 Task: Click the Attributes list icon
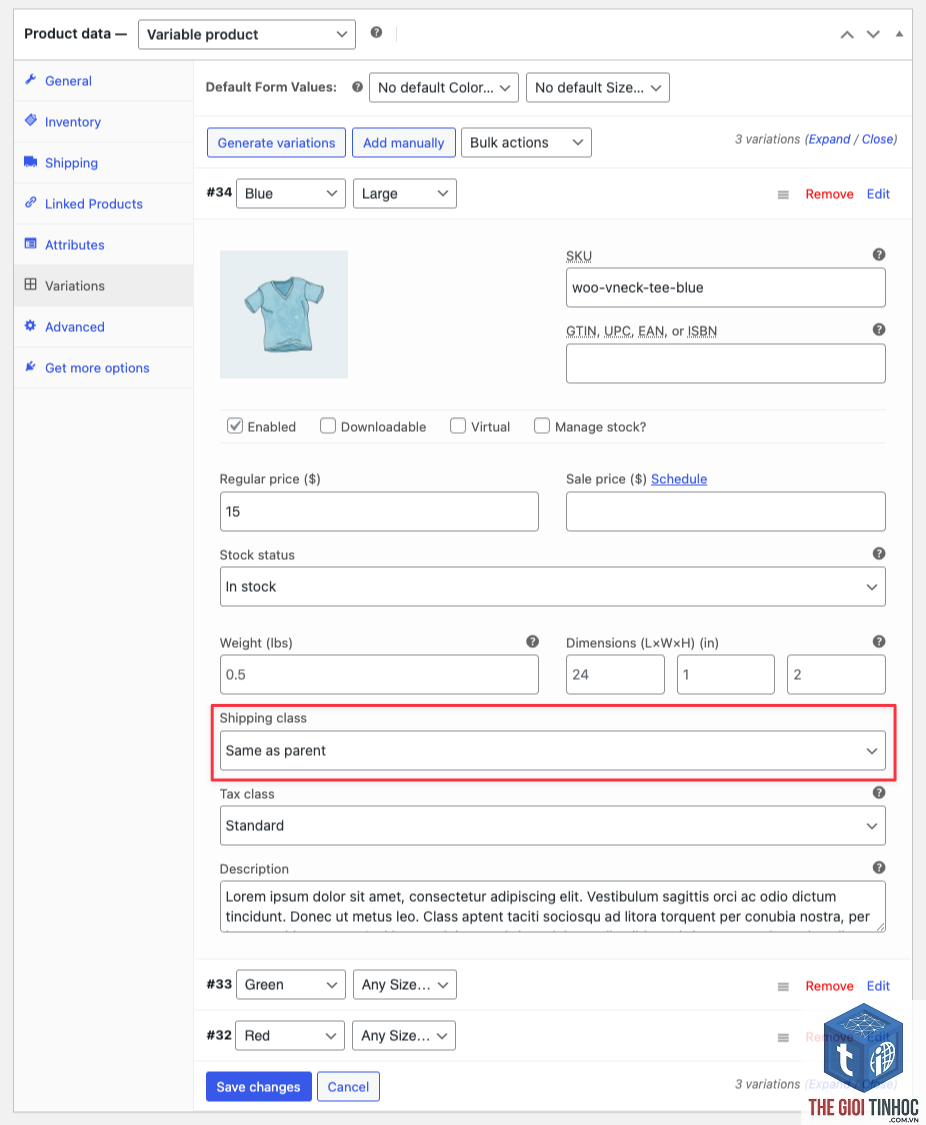click(30, 243)
